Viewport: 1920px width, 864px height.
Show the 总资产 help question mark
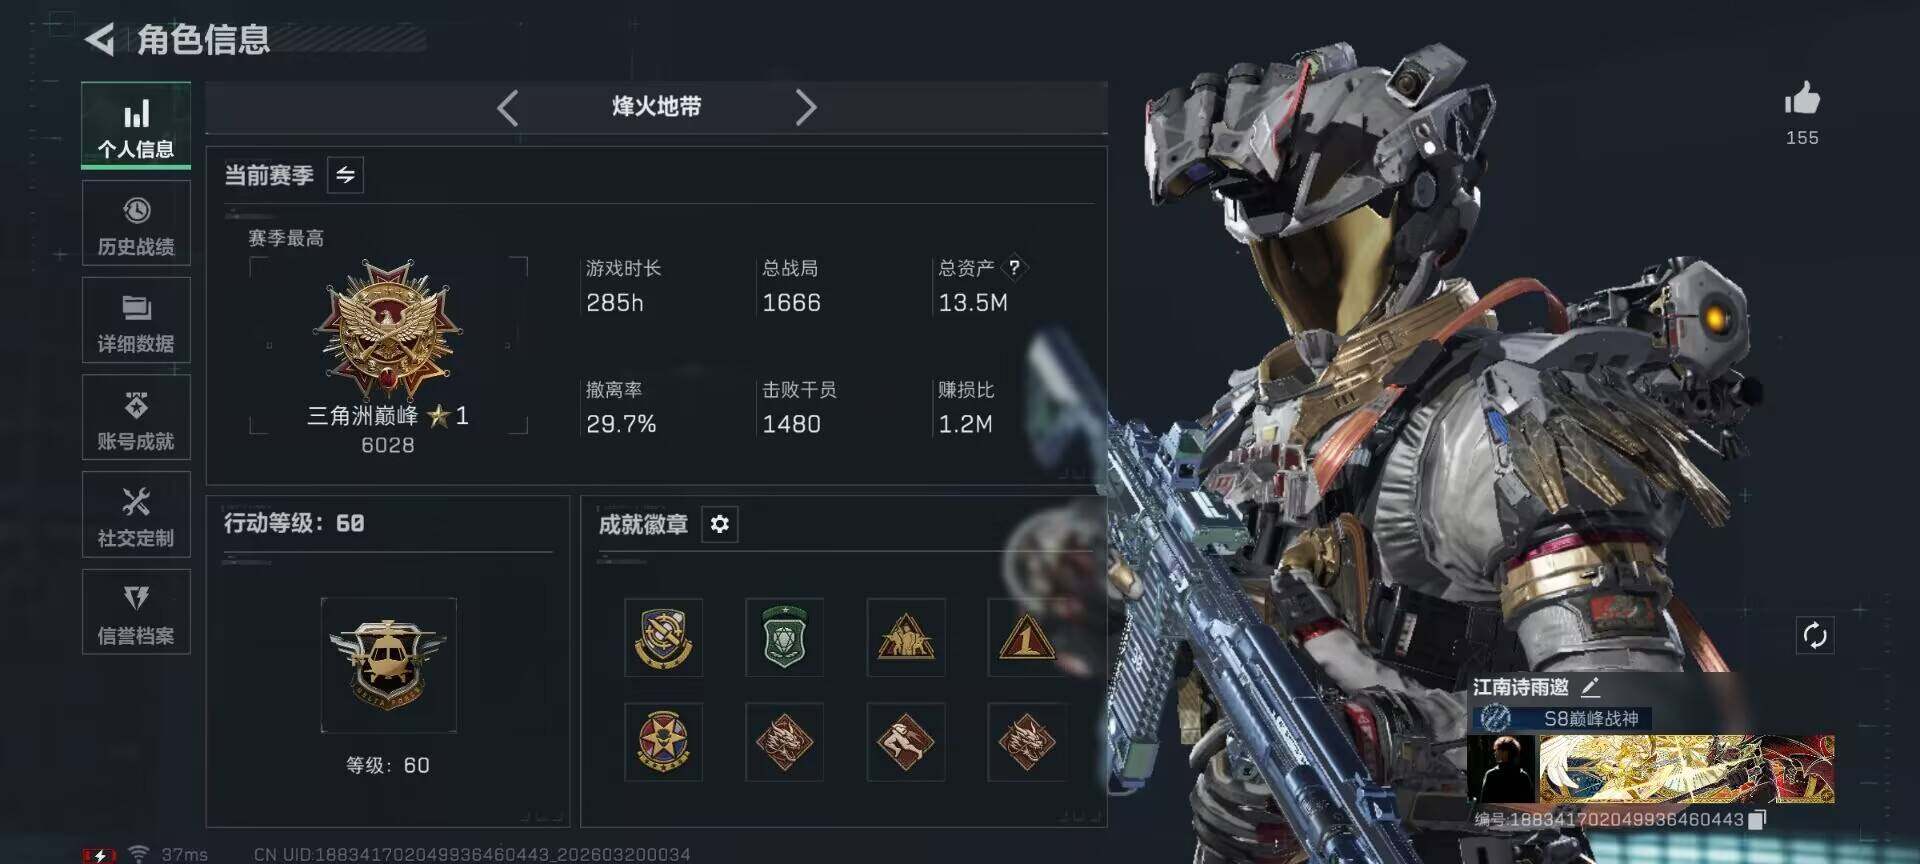[1014, 267]
